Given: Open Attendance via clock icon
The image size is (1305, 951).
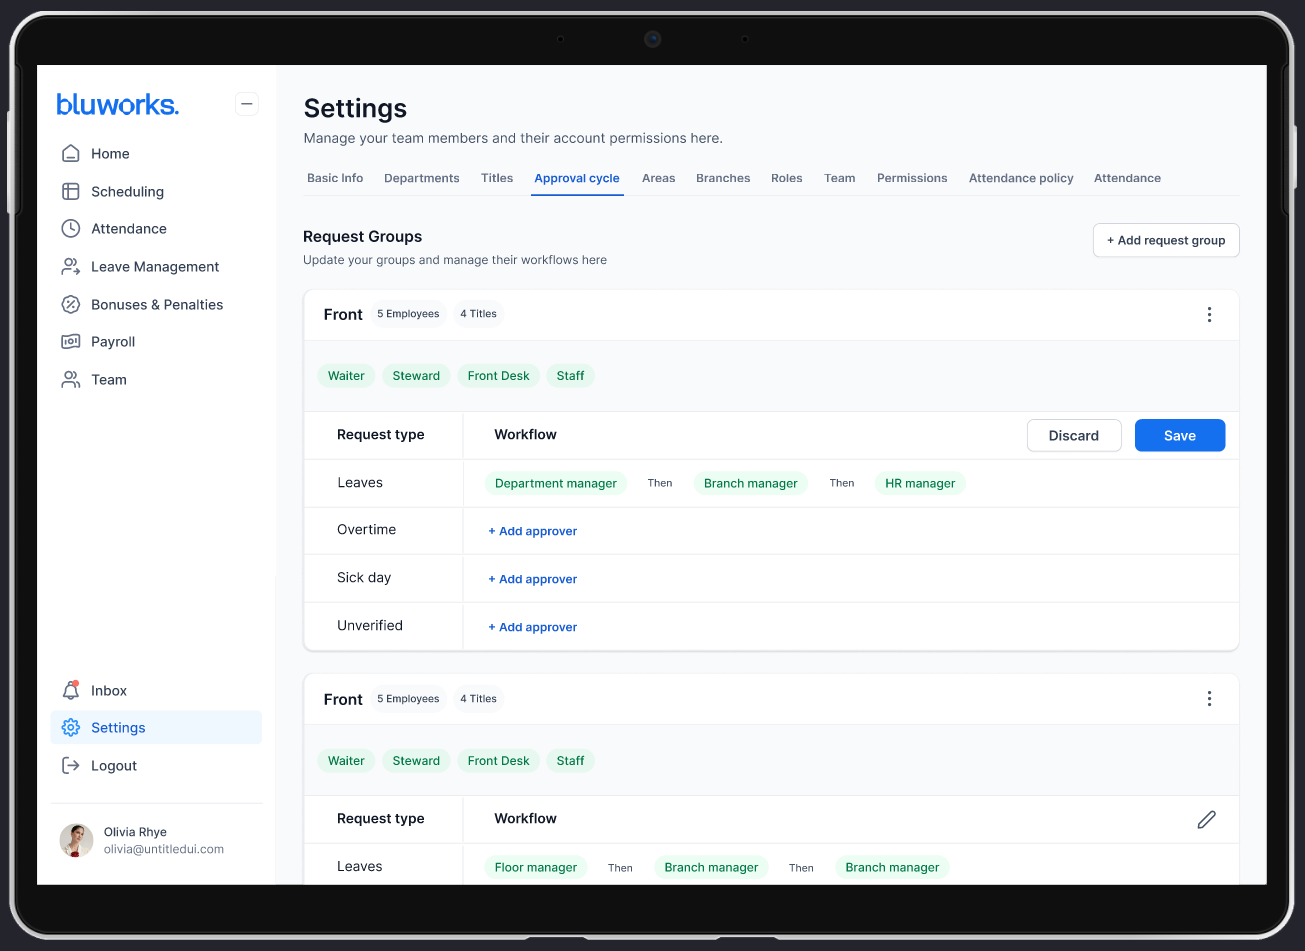Looking at the screenshot, I should (71, 229).
